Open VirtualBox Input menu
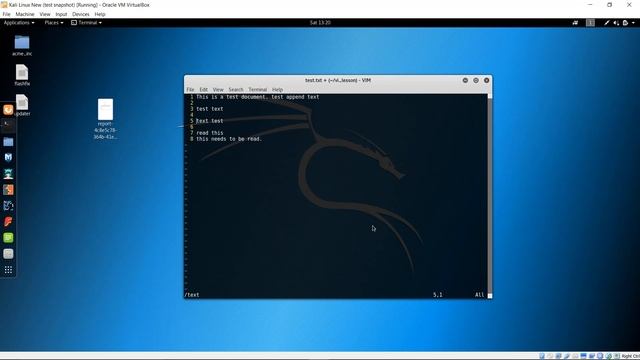 61,14
